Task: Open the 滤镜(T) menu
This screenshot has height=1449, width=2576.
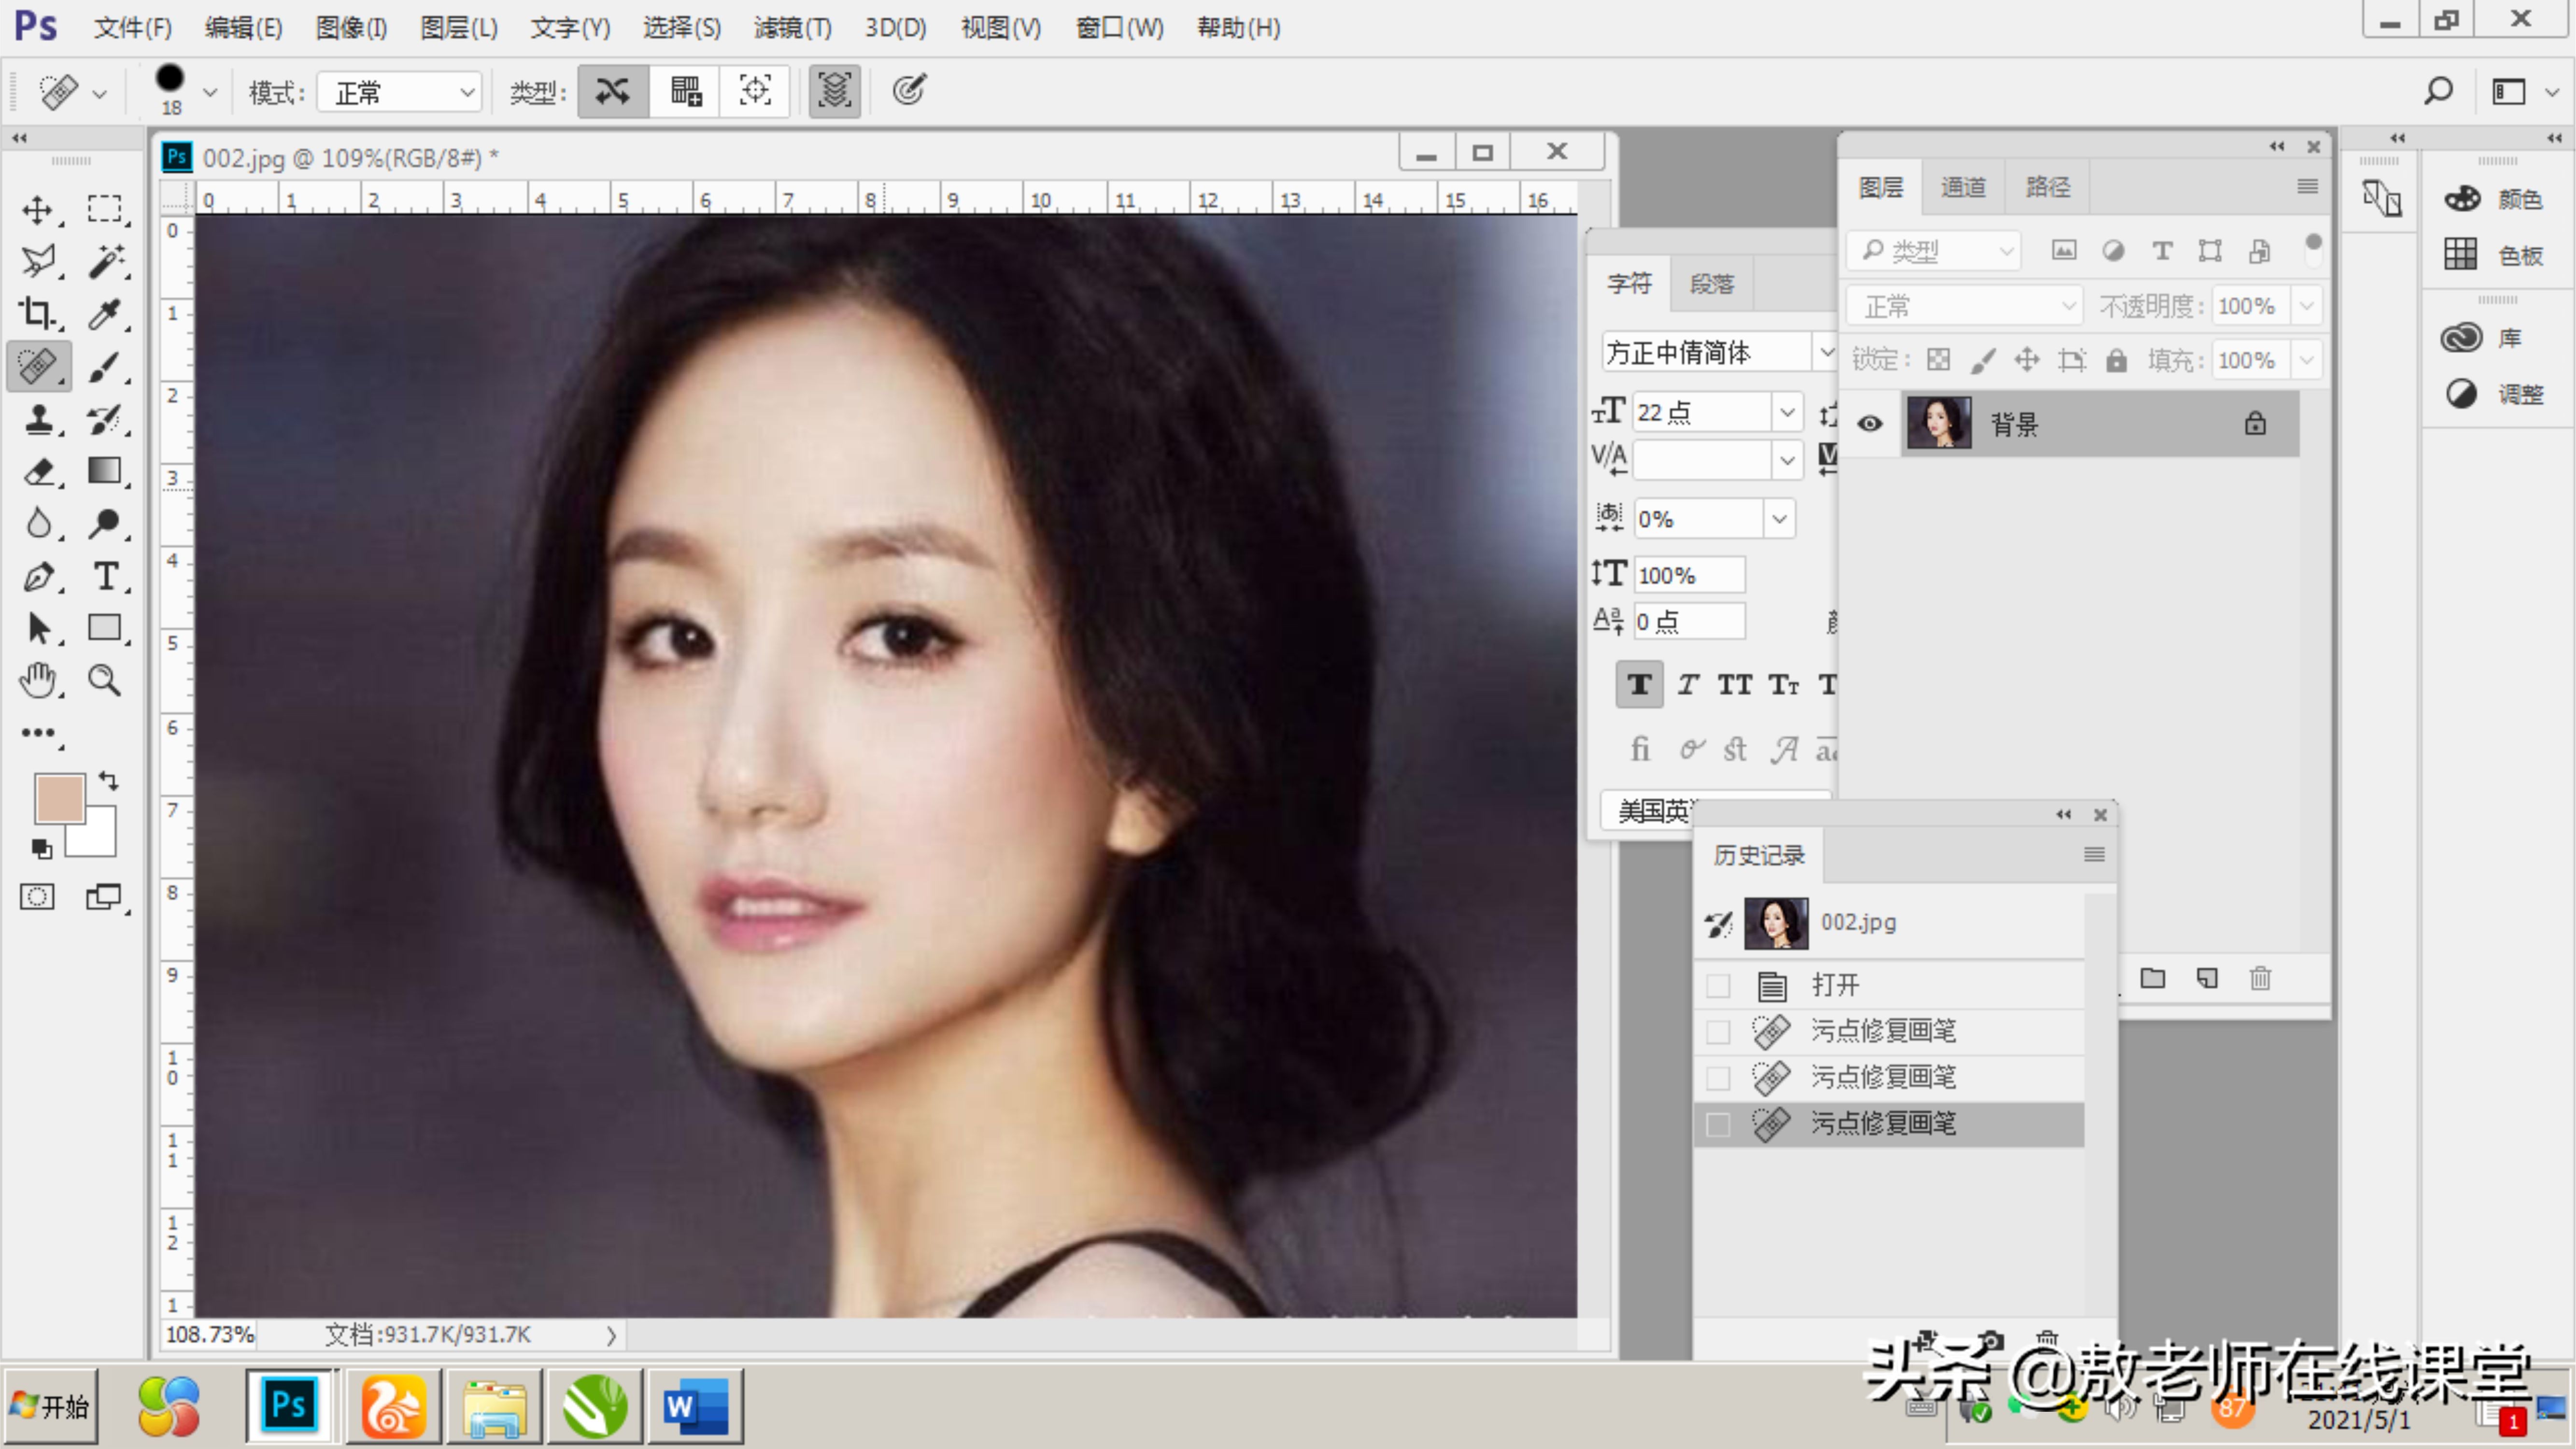Action: (792, 28)
